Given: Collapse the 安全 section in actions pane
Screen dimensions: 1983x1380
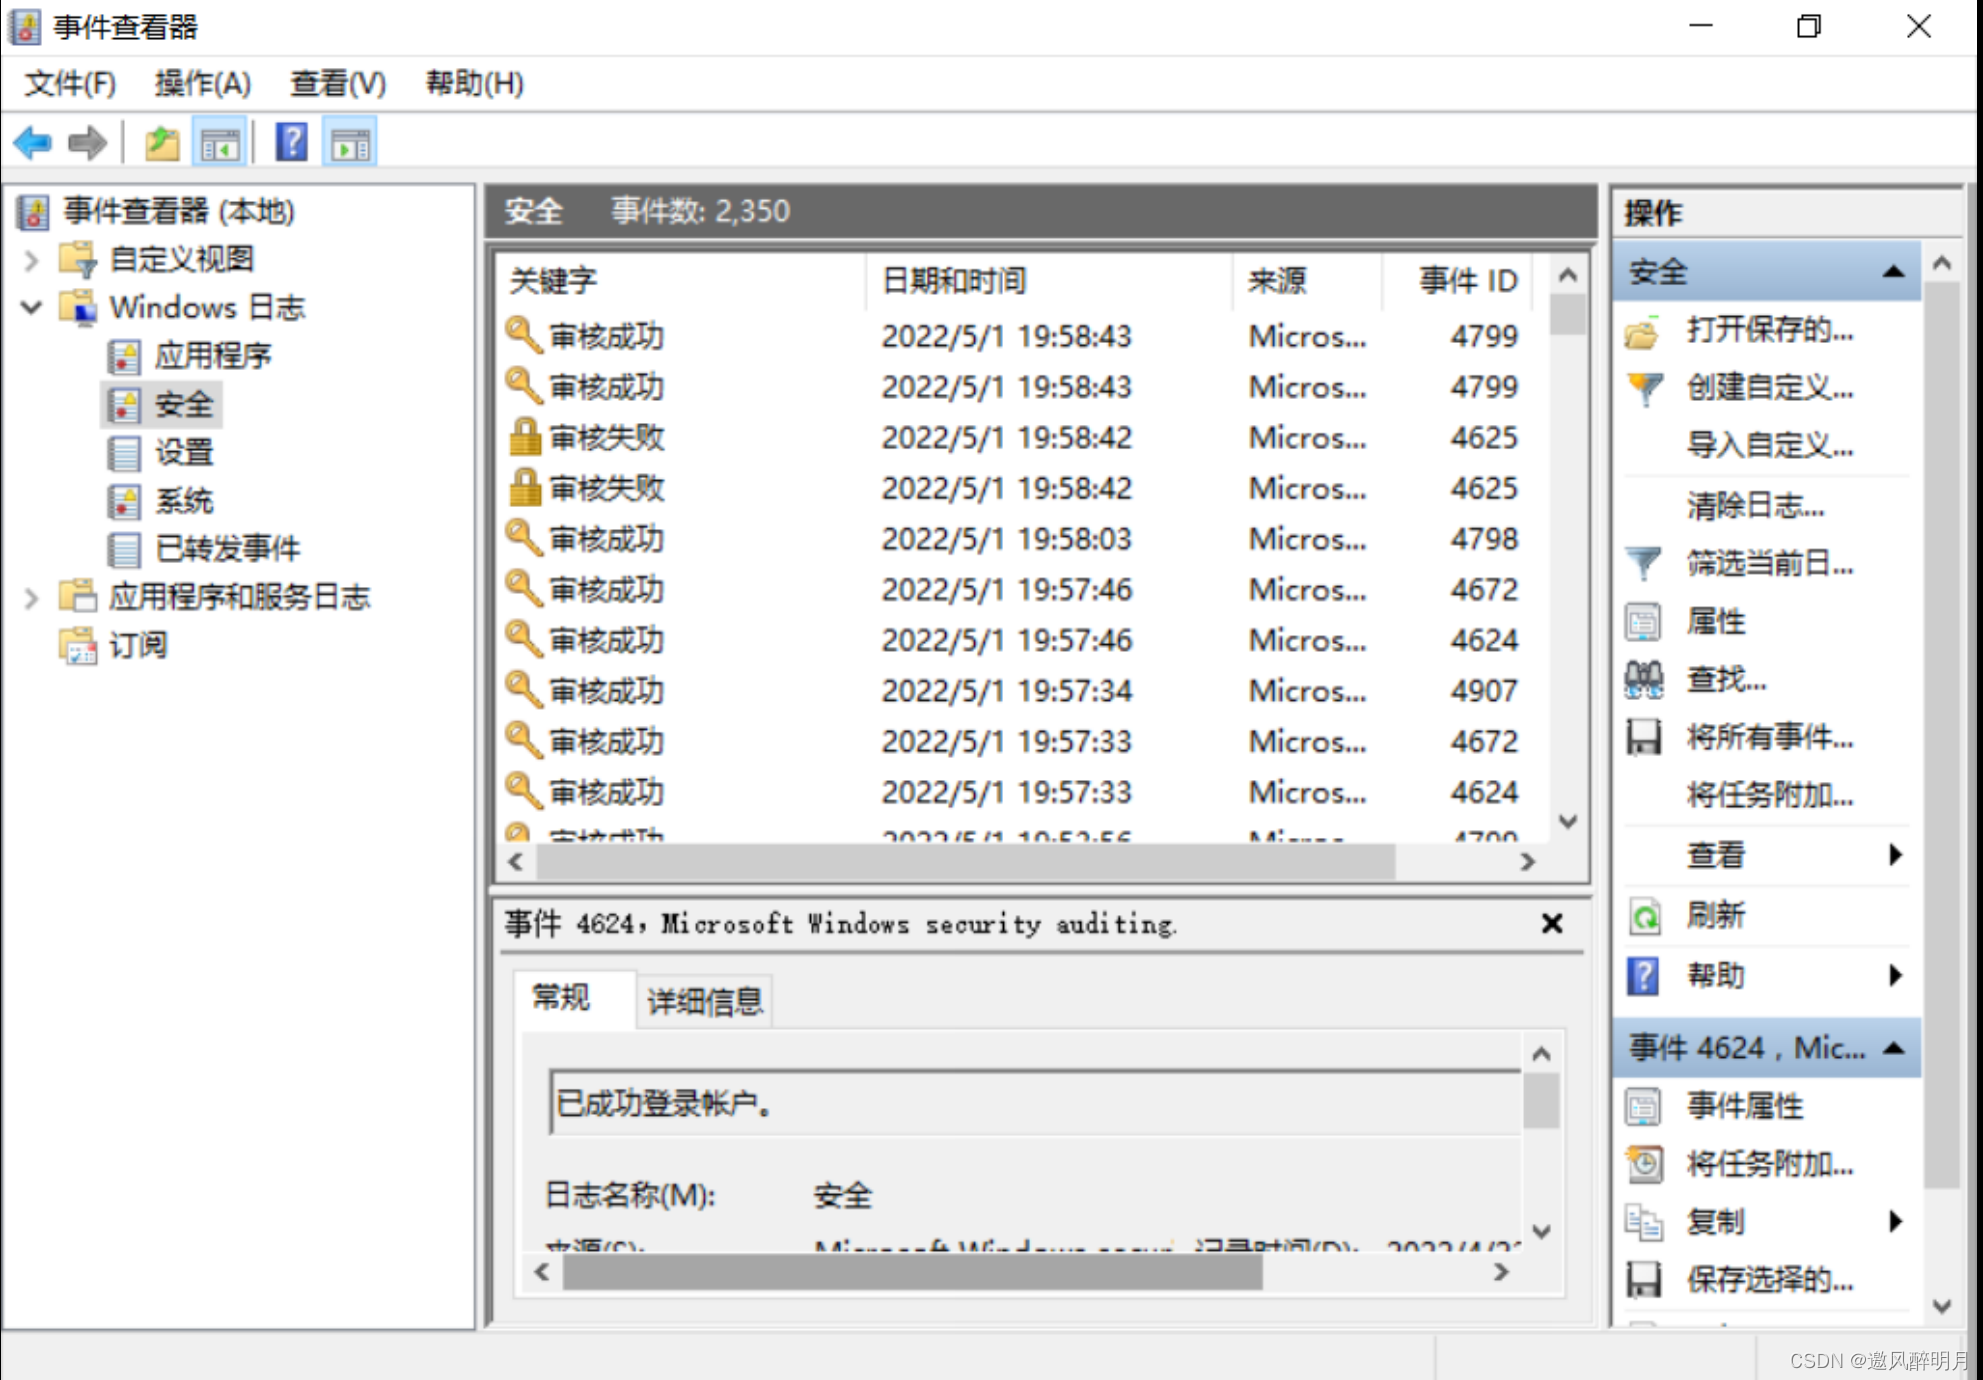Looking at the screenshot, I should (x=1893, y=272).
